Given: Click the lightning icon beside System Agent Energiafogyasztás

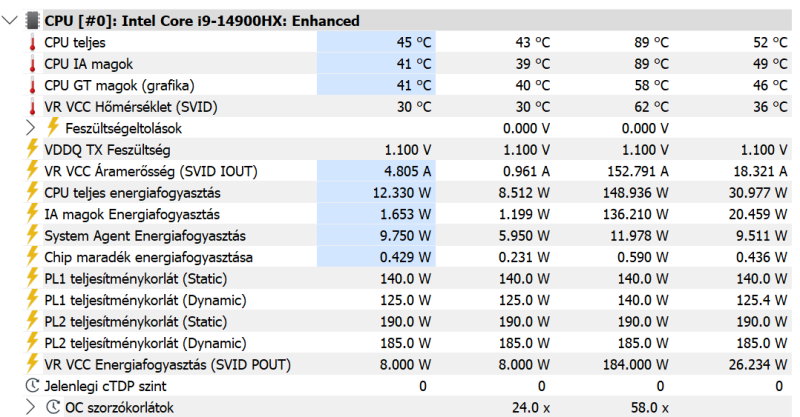Looking at the screenshot, I should (32, 234).
